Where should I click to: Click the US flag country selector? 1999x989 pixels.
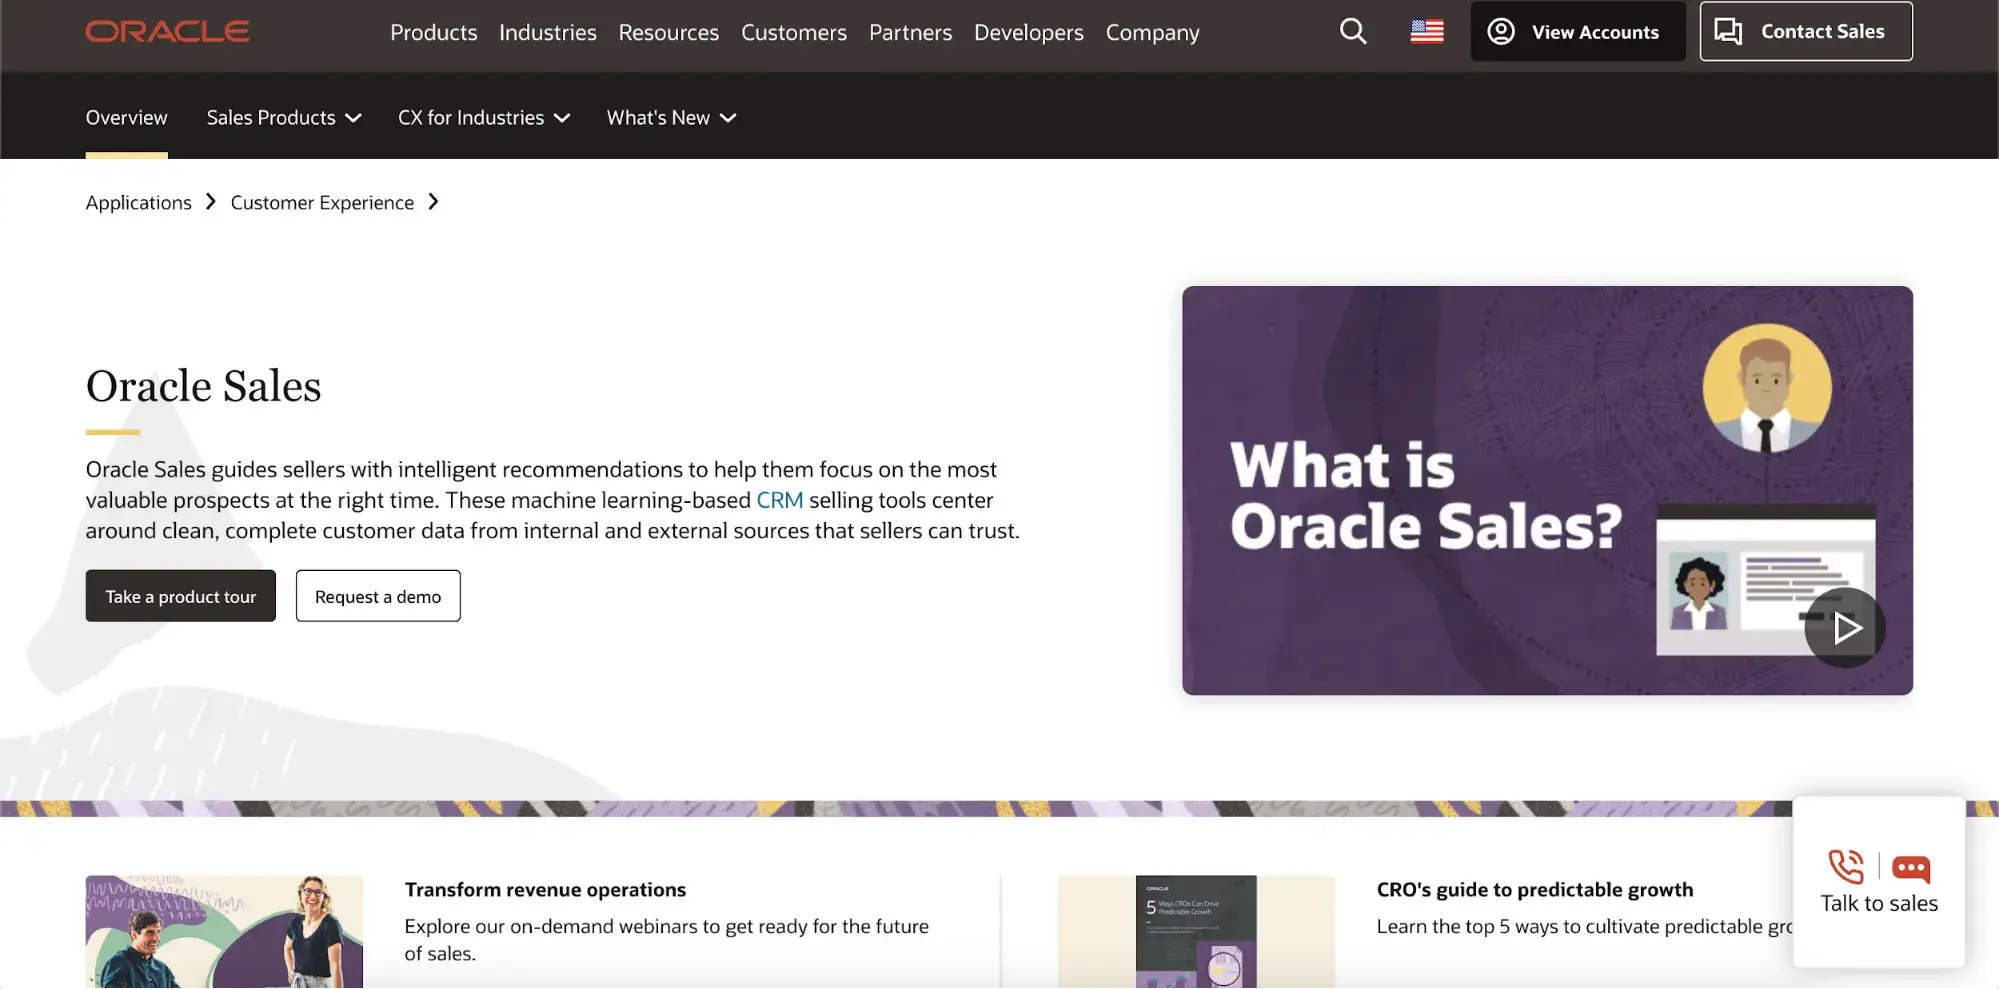[x=1426, y=32]
